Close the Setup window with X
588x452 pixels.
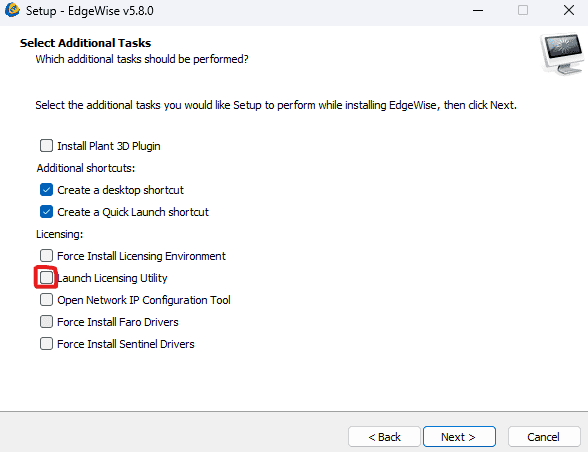pyautogui.click(x=569, y=11)
